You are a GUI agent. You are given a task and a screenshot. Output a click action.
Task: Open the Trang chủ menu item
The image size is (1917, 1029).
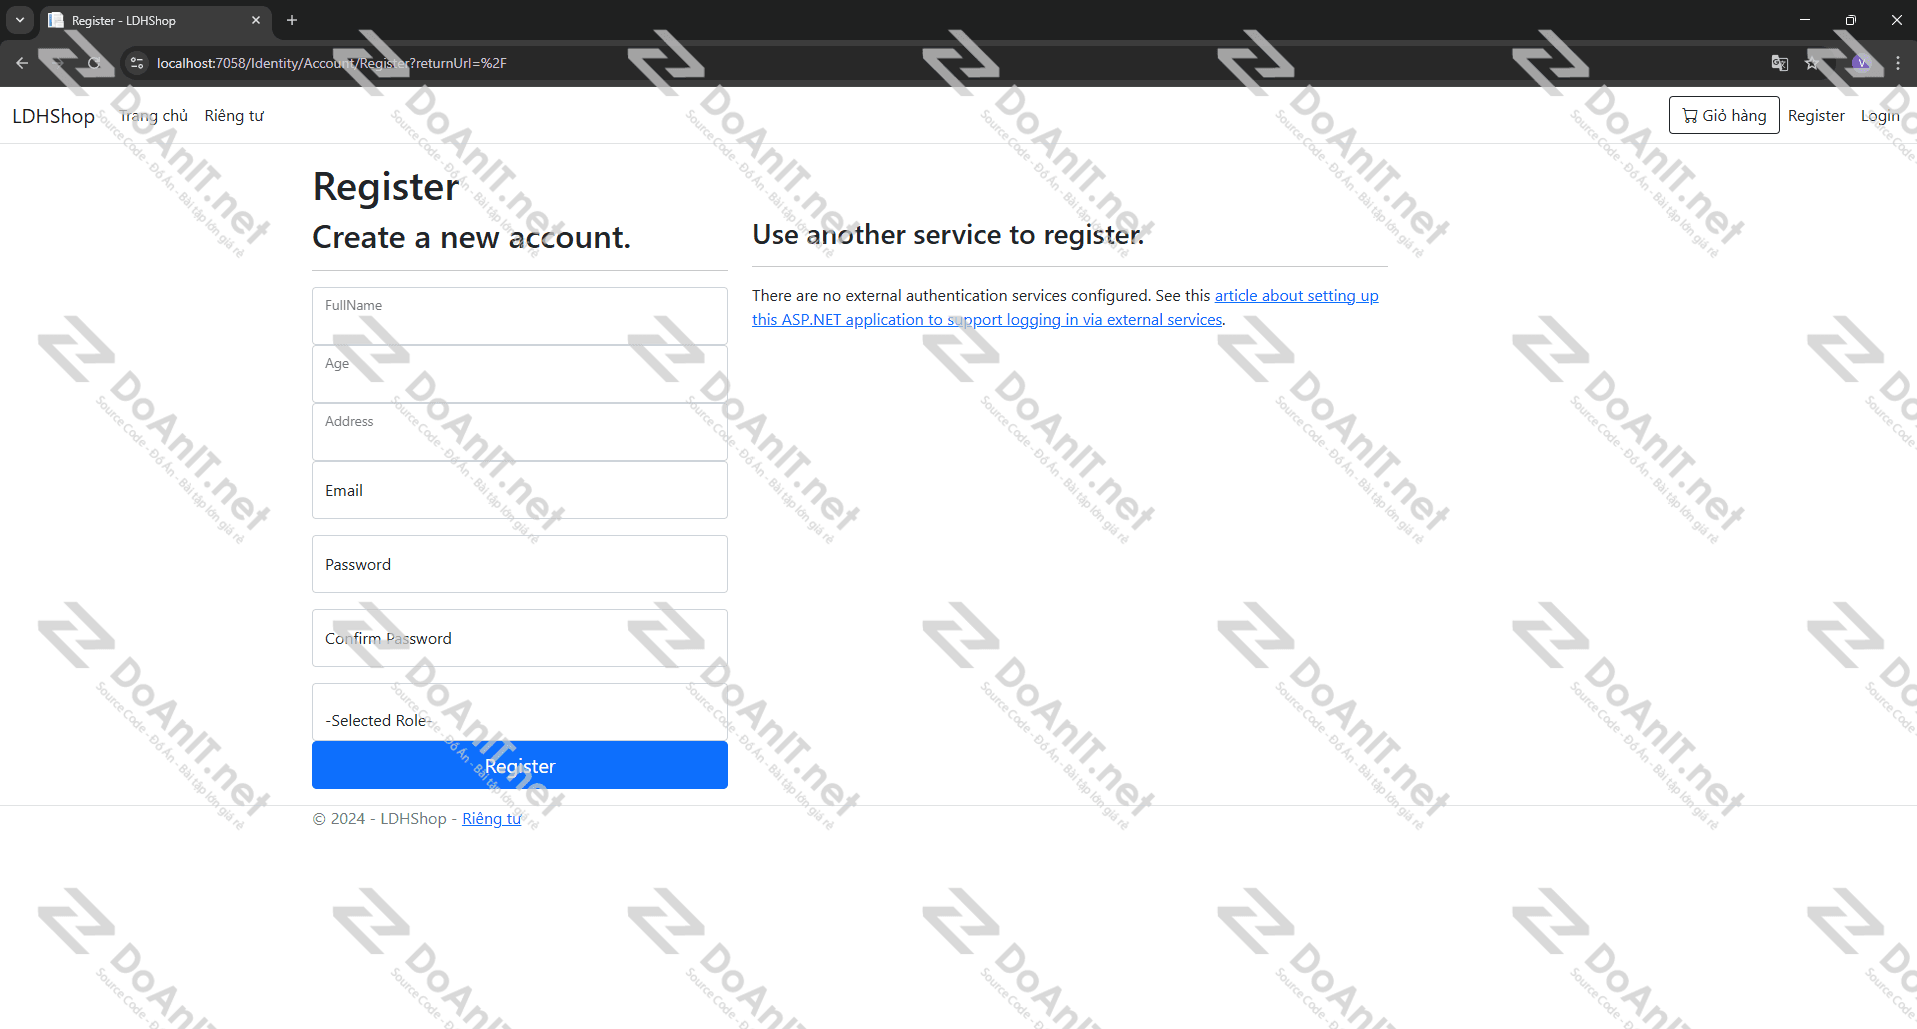tap(153, 116)
